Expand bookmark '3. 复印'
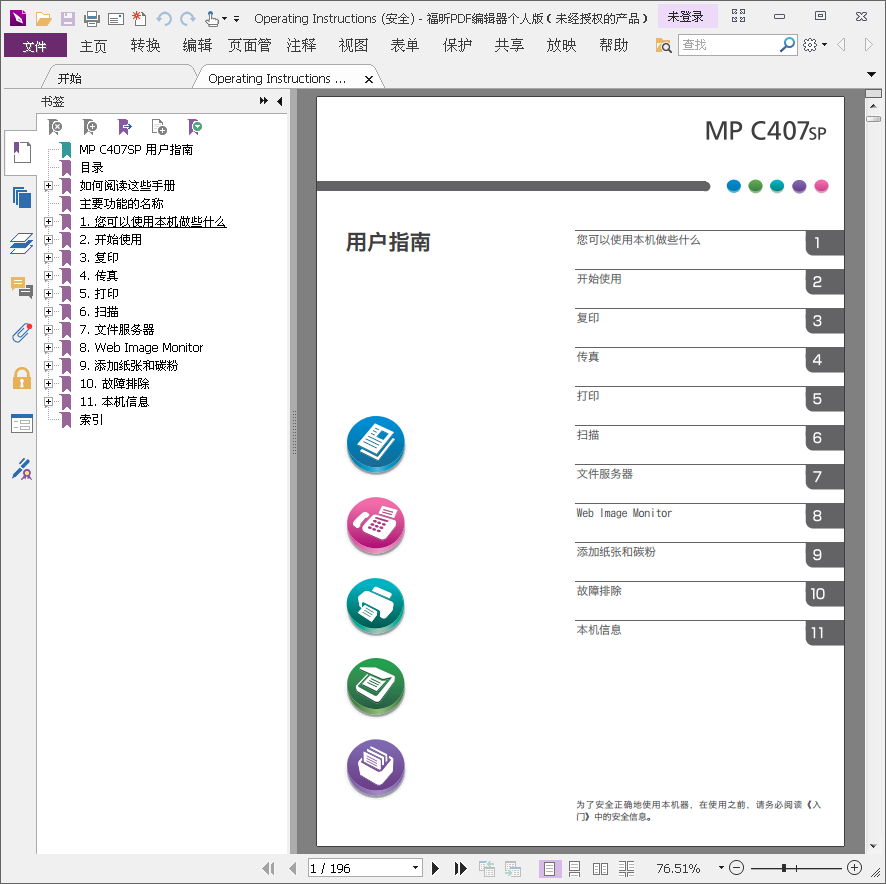This screenshot has height=884, width=886. point(49,258)
